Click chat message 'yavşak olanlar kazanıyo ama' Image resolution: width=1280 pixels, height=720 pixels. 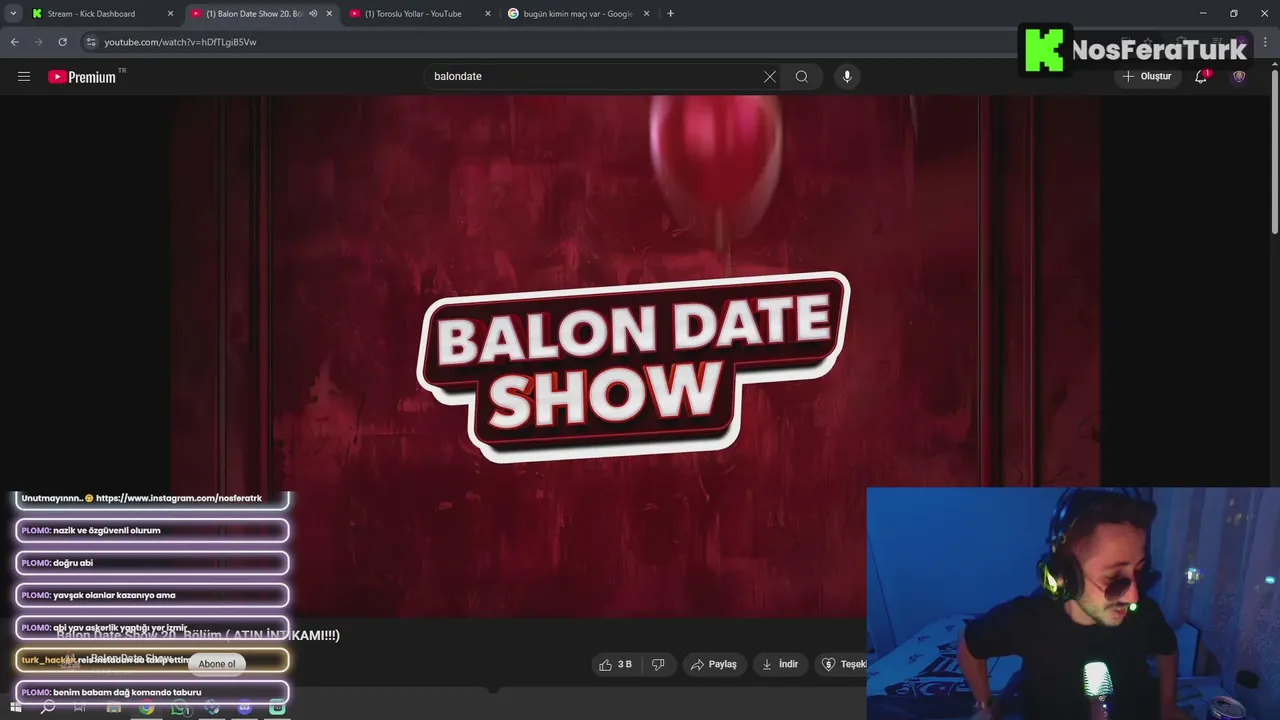152,595
